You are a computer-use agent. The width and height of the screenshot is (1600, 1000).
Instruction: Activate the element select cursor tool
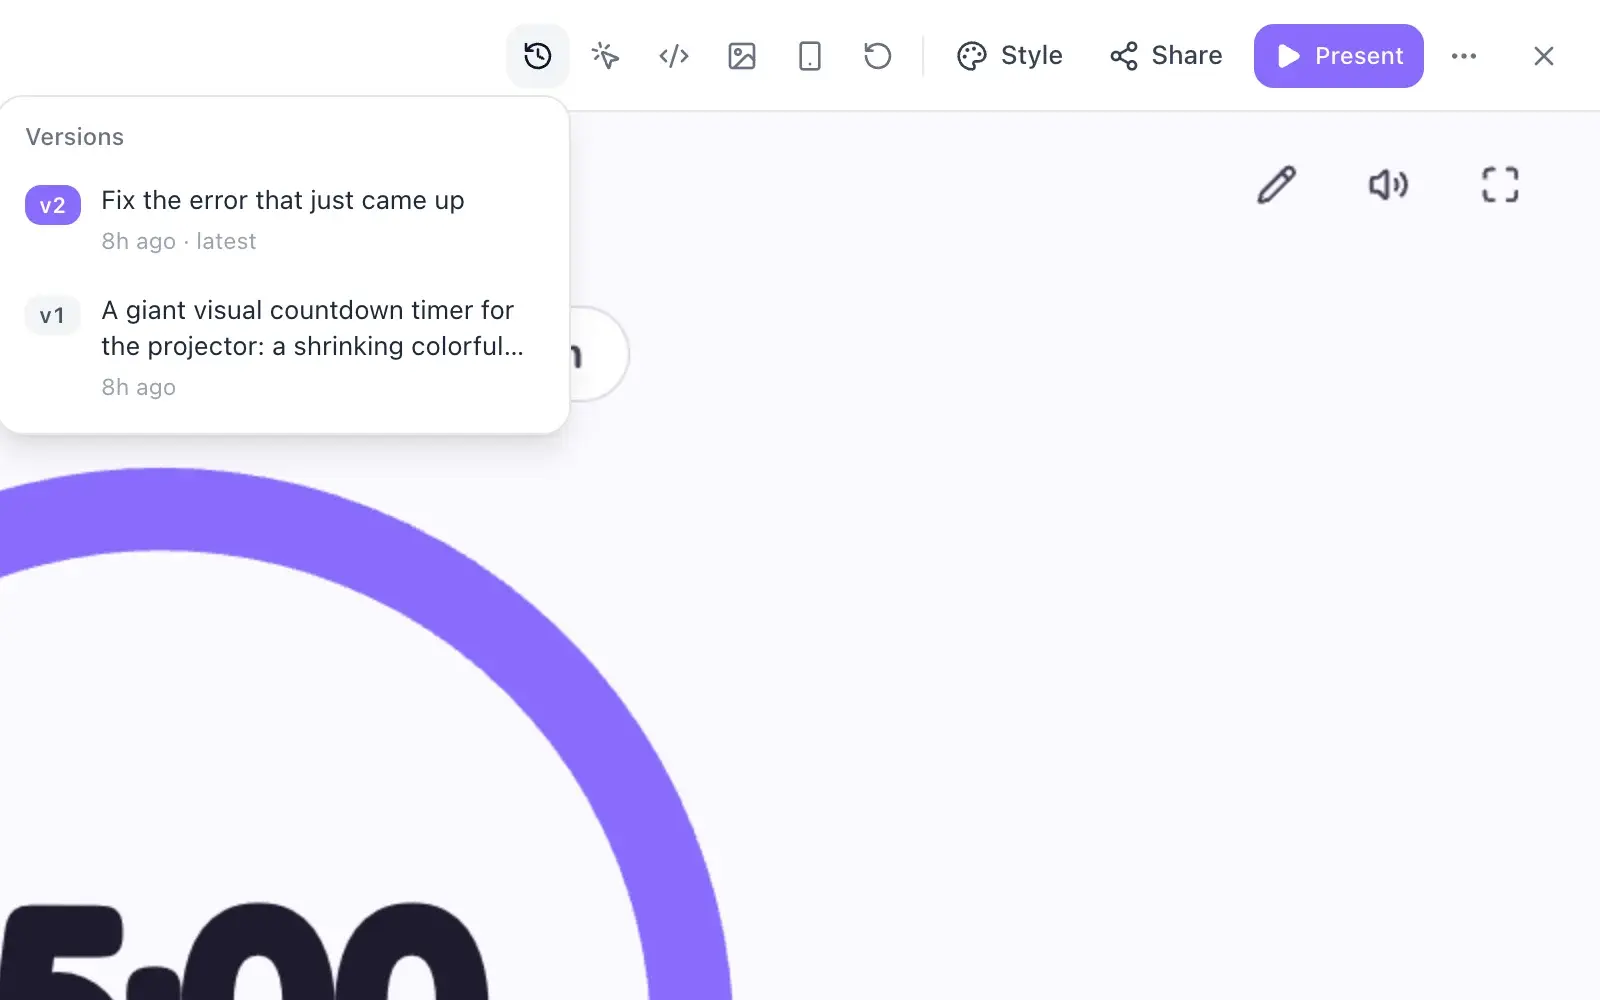pyautogui.click(x=605, y=56)
